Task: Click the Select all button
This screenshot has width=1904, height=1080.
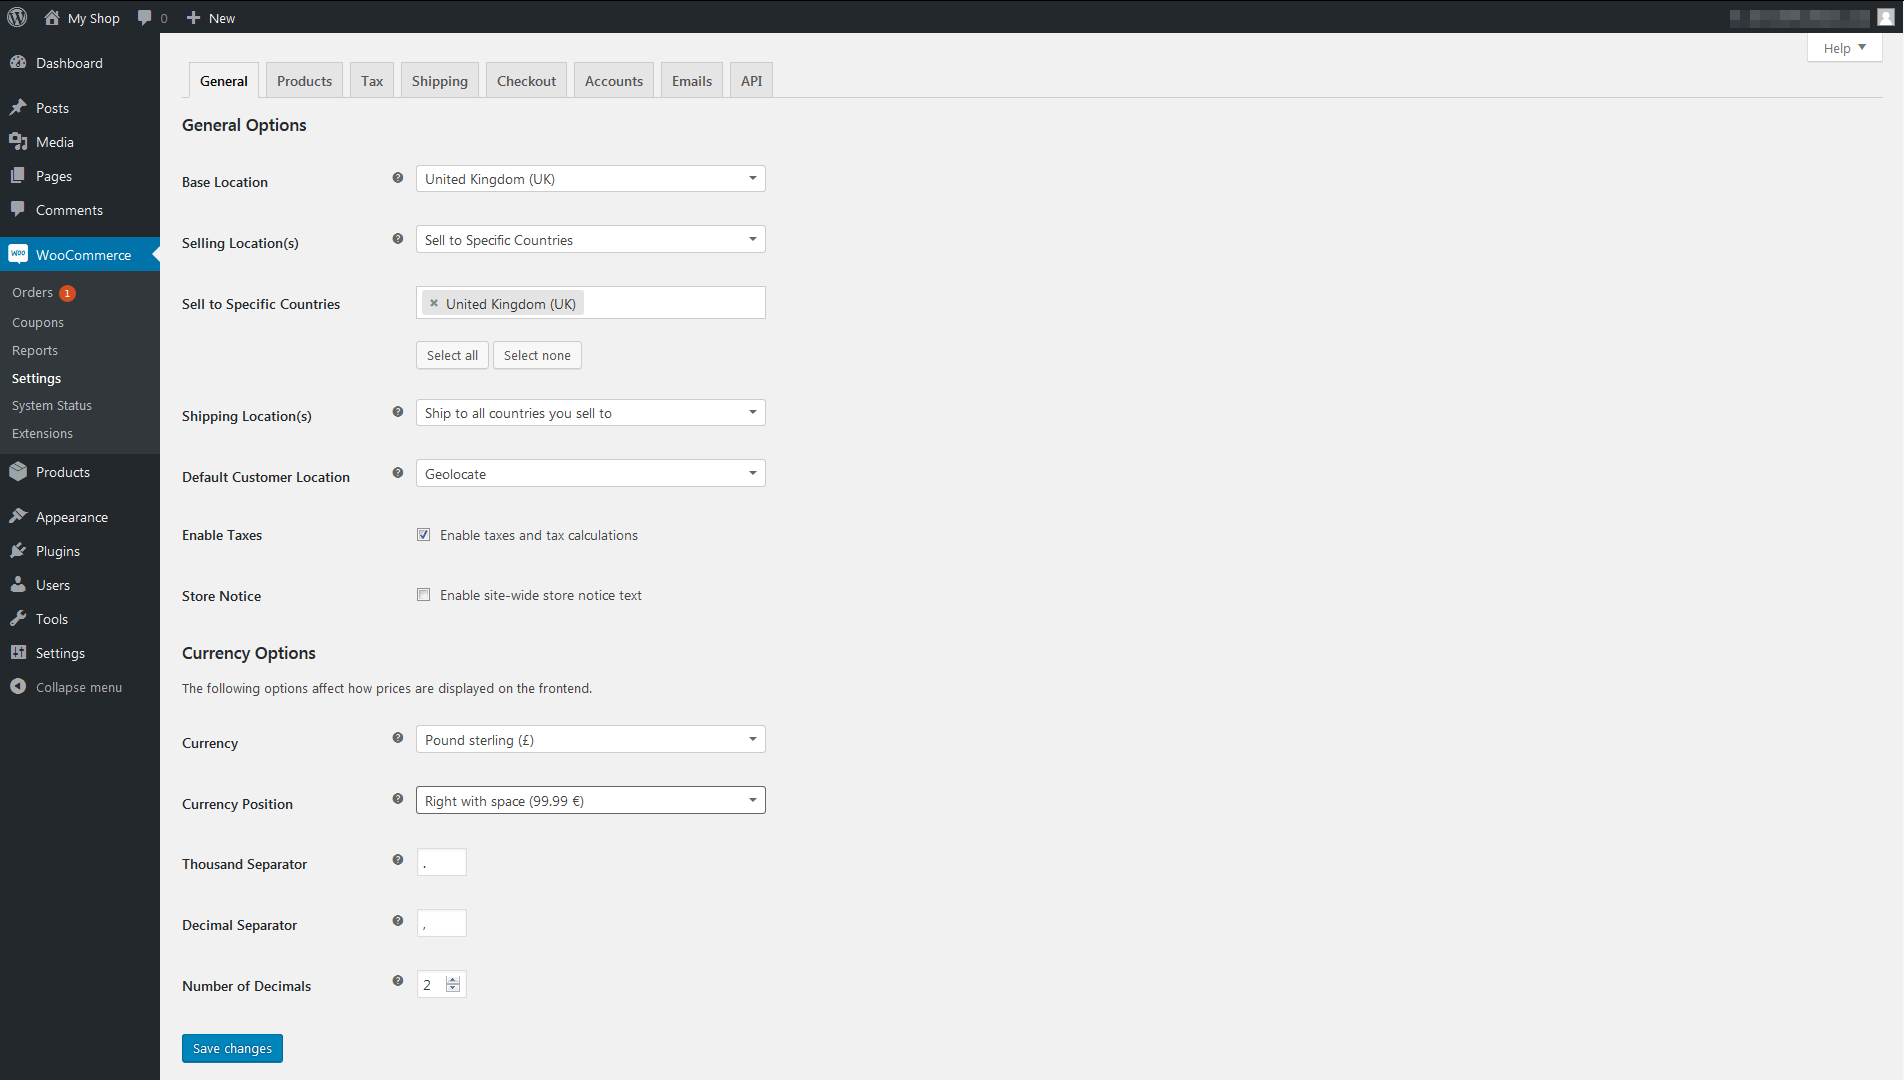Action: pos(452,355)
